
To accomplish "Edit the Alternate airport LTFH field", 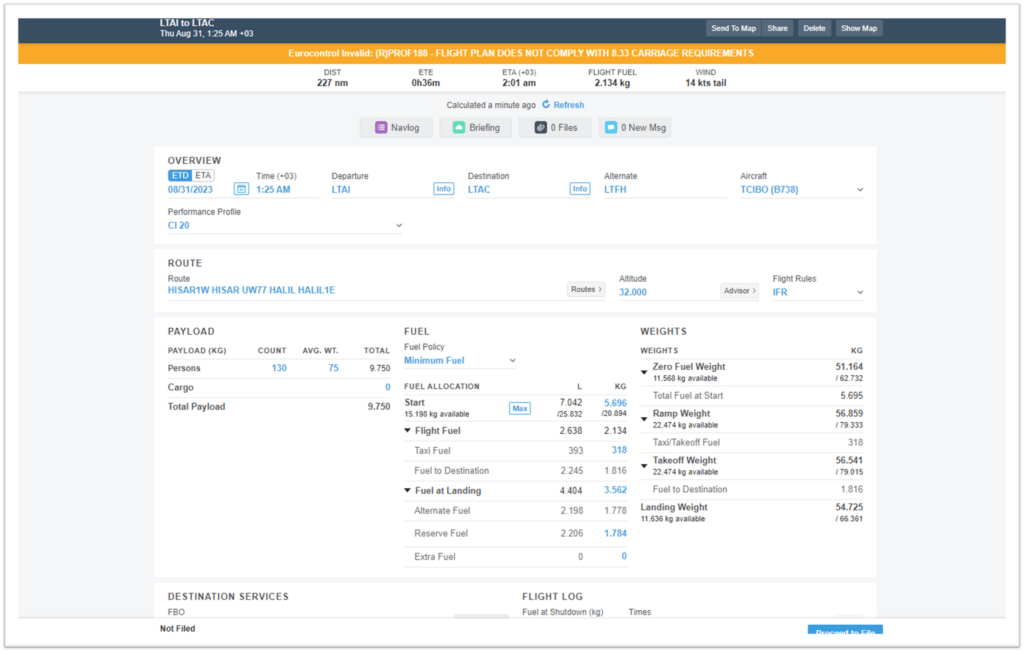I will click(665, 189).
